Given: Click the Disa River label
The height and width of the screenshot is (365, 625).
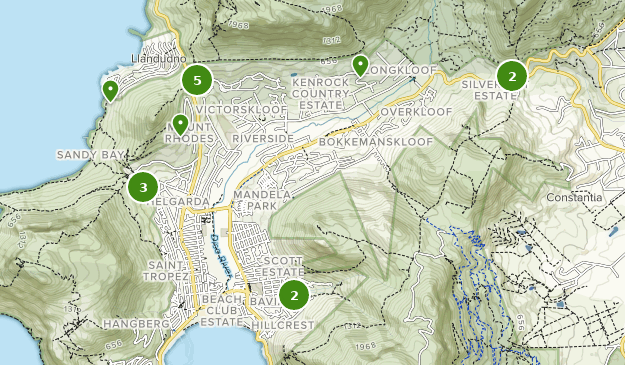Looking at the screenshot, I should [x=220, y=256].
